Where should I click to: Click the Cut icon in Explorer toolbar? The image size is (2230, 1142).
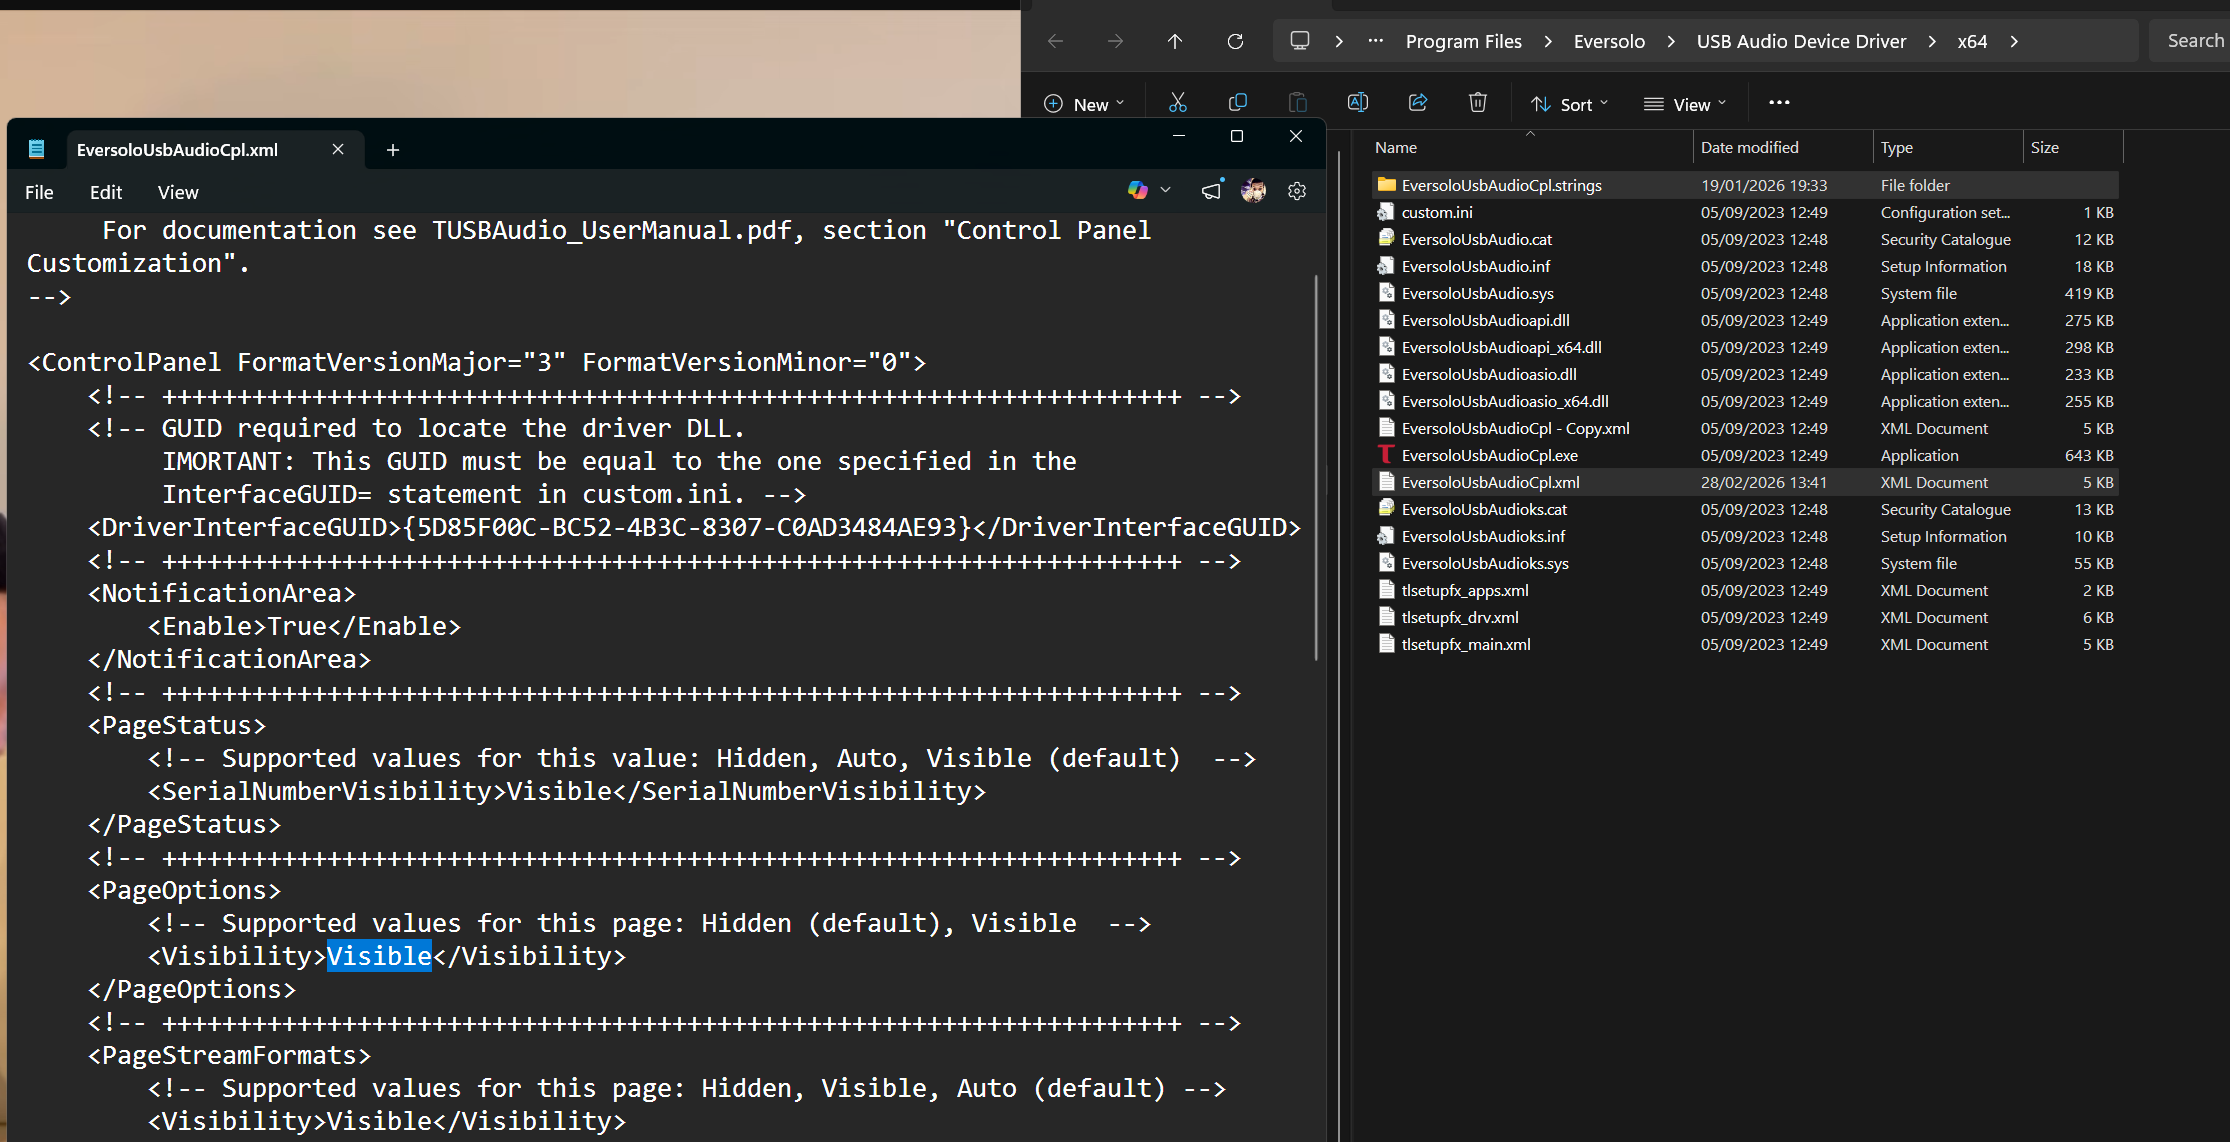[x=1178, y=103]
